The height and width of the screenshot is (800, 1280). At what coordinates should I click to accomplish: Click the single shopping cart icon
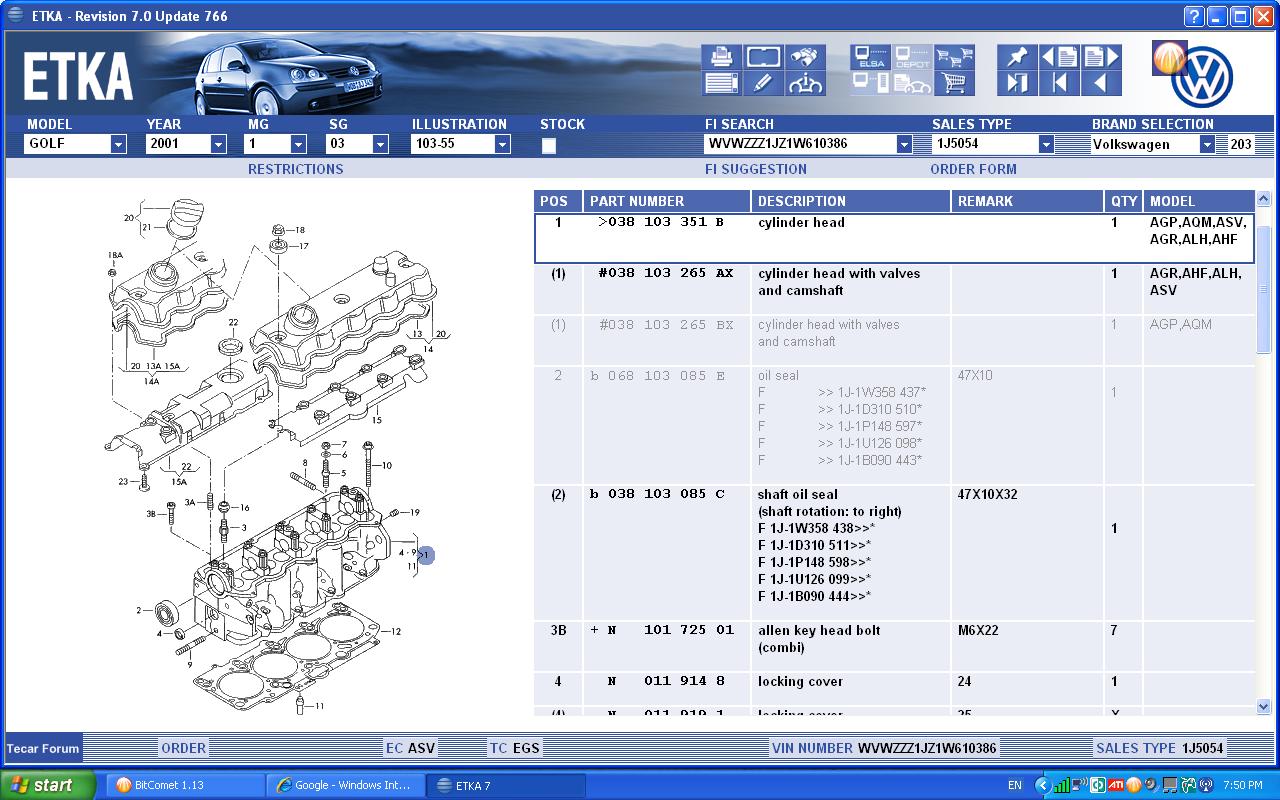[955, 83]
